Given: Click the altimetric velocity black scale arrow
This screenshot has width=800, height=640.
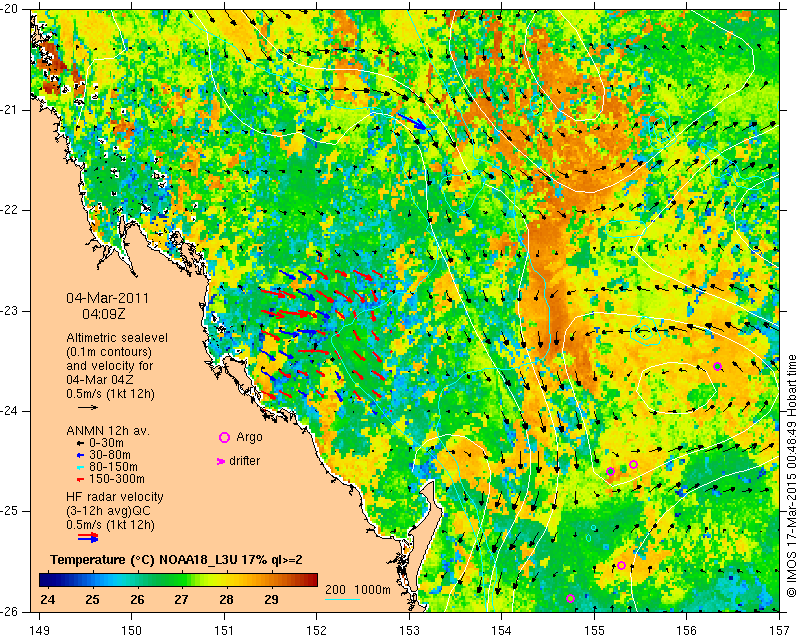Looking at the screenshot, I should pyautogui.click(x=88, y=407).
